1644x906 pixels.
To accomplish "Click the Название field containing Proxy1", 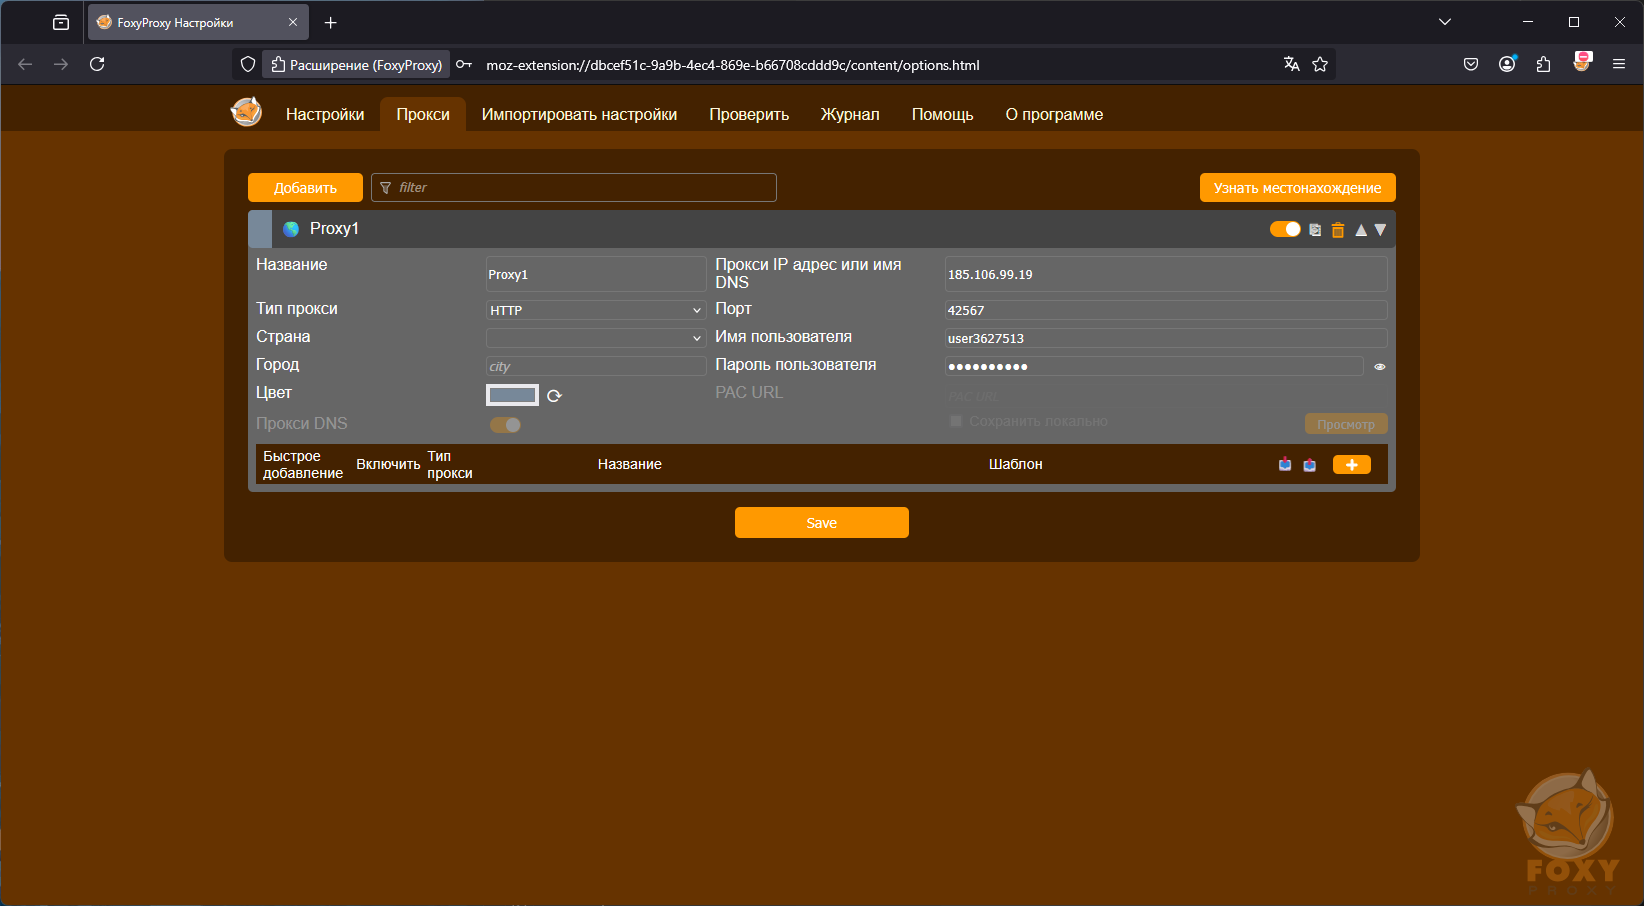I will point(596,274).
